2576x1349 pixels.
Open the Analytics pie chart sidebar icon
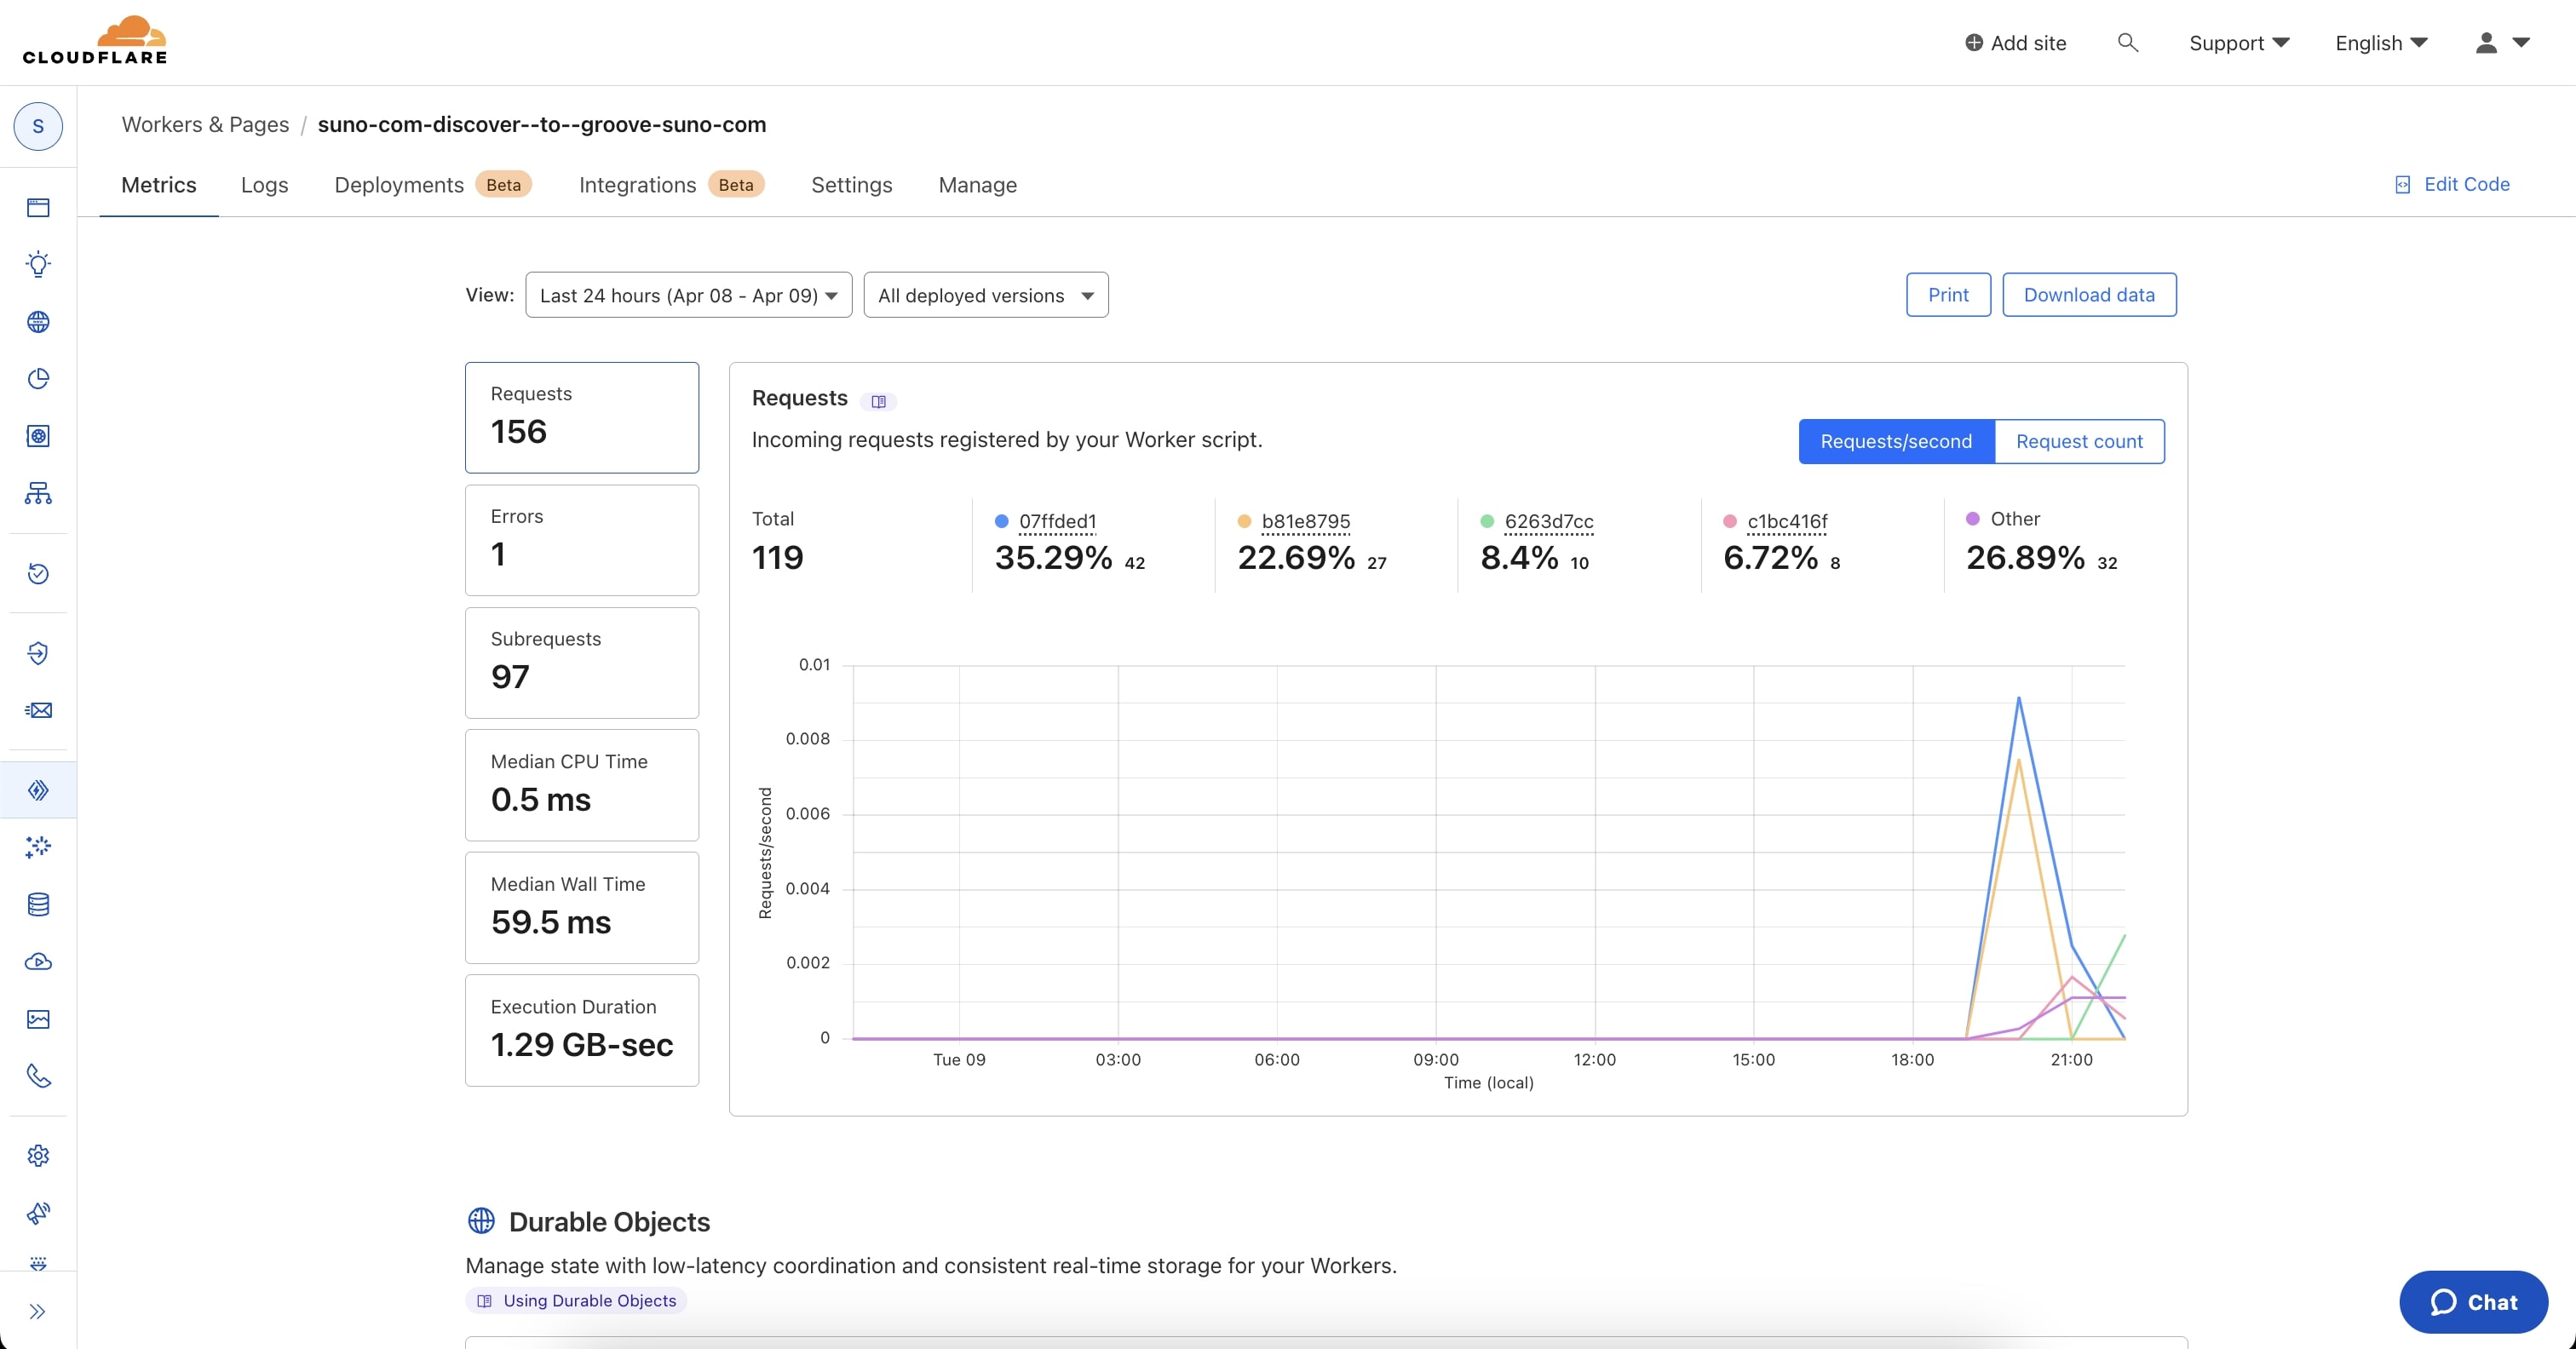point(38,379)
